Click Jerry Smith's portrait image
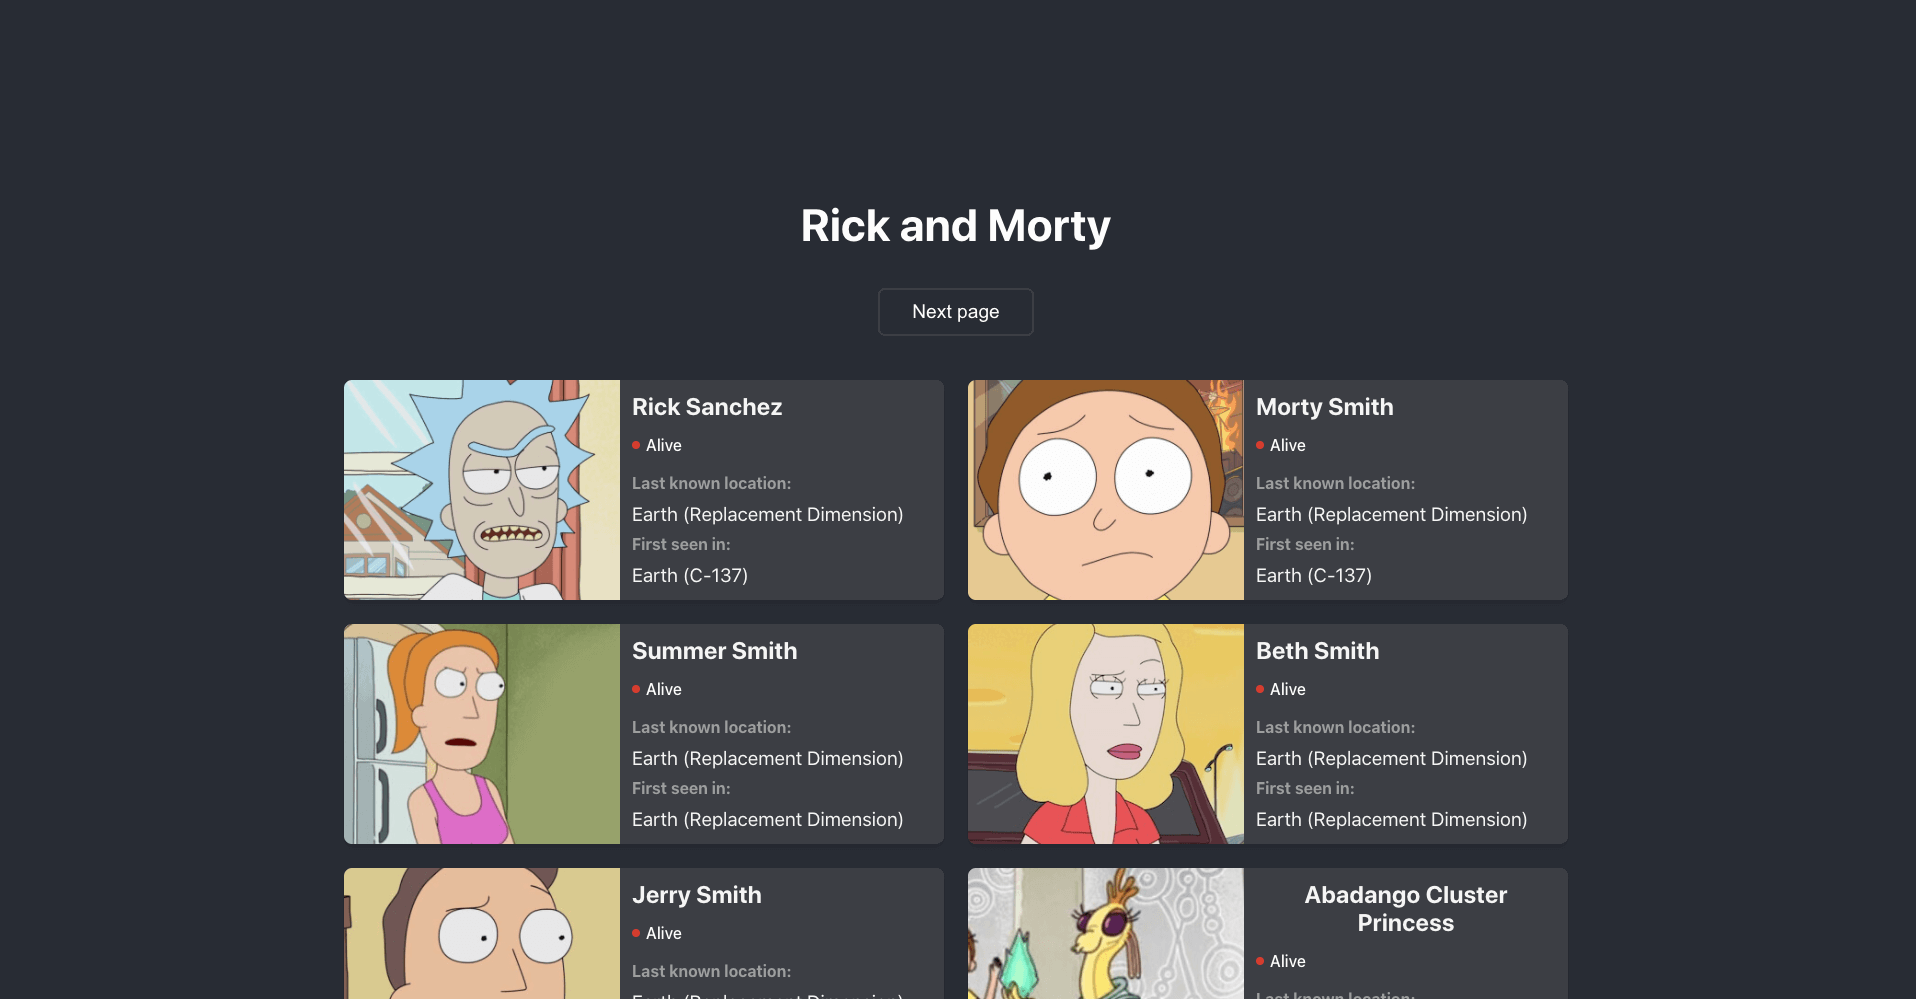This screenshot has height=999, width=1916. 481,934
